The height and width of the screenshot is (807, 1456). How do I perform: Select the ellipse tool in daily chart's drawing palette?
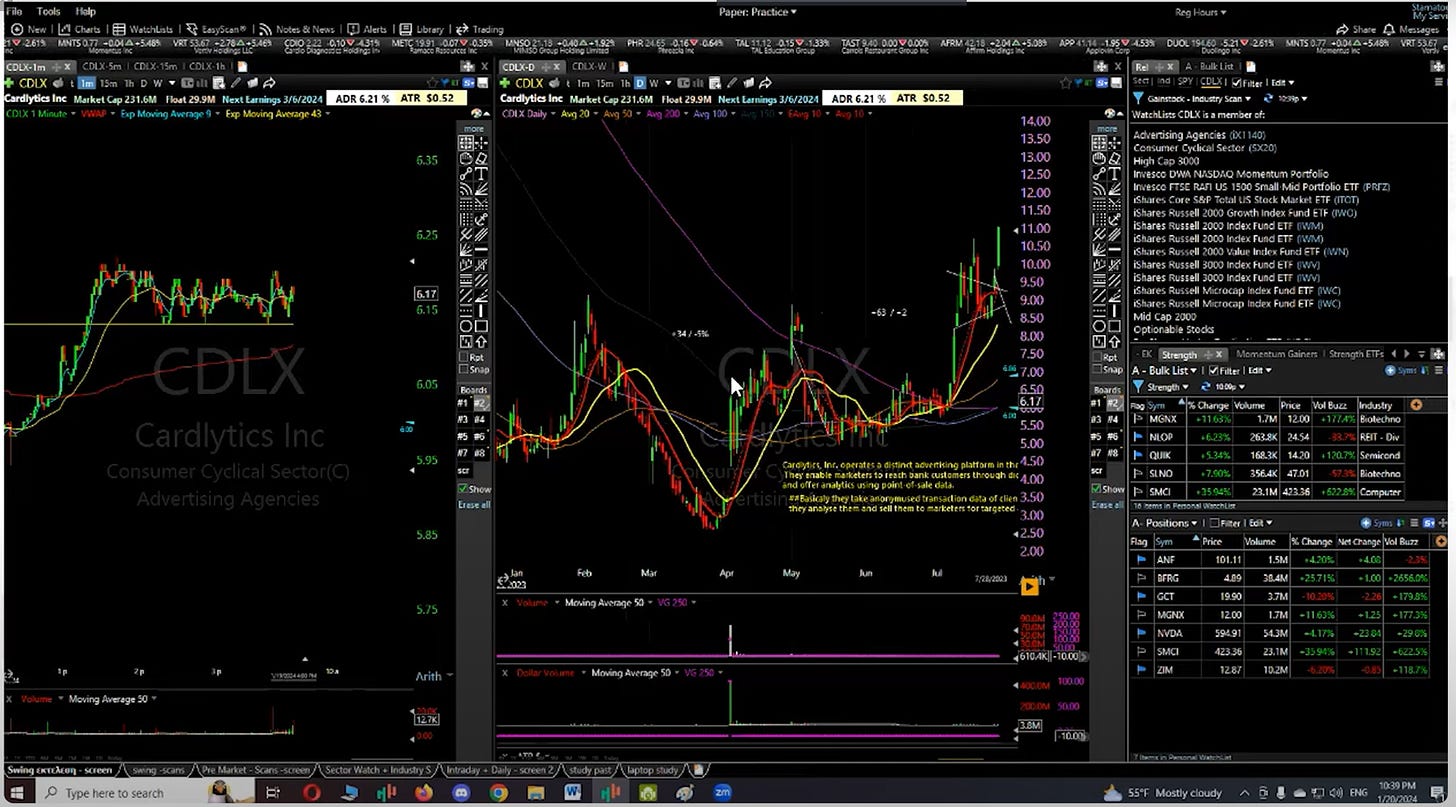[x=1098, y=326]
